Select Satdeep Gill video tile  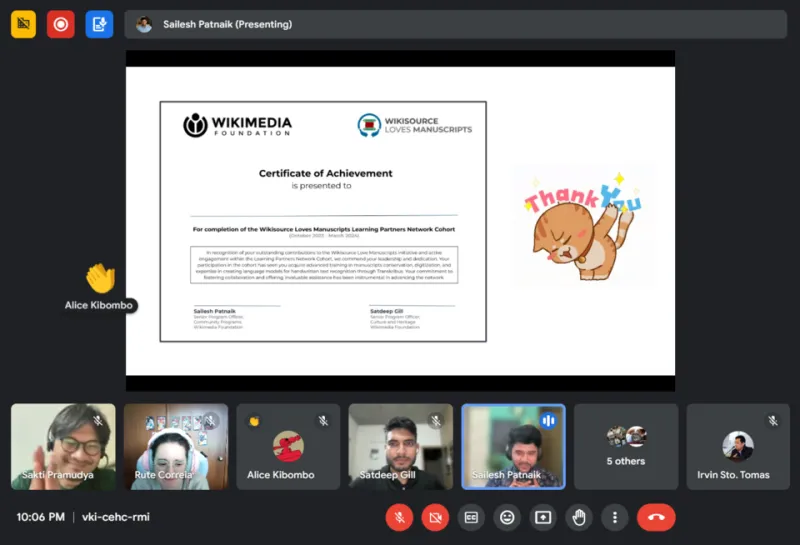[401, 447]
